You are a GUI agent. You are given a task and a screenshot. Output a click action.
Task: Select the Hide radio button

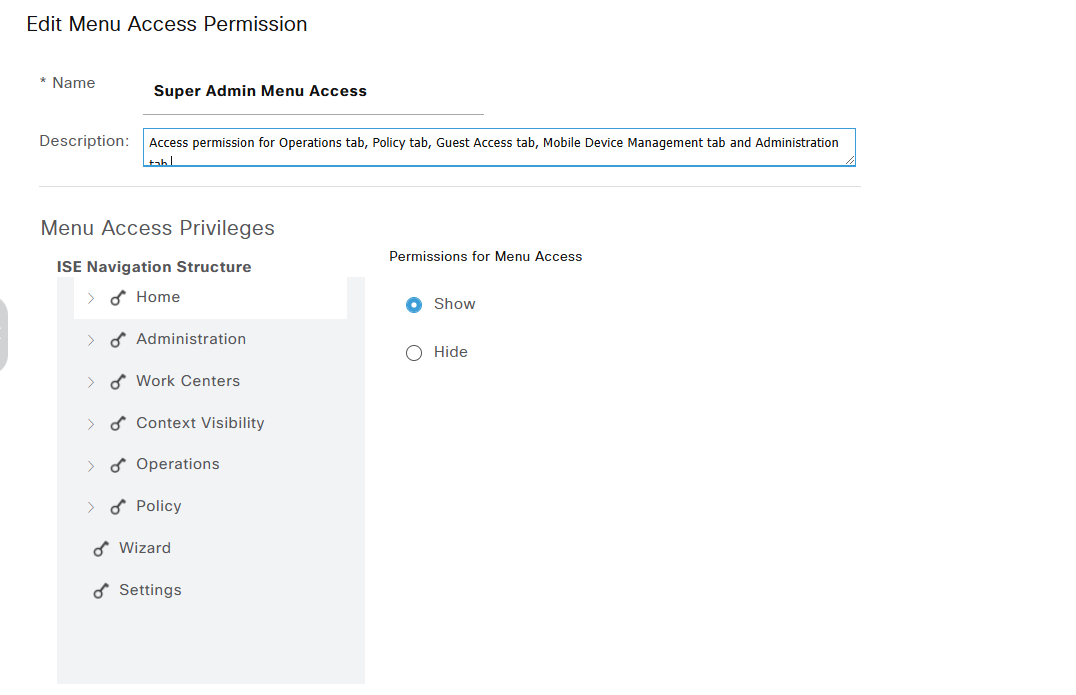coord(414,353)
